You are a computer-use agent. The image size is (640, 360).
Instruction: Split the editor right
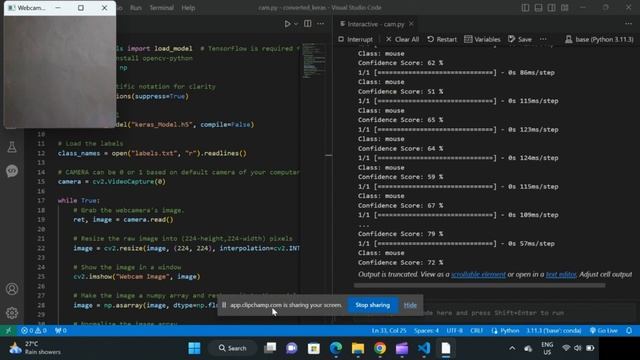[308, 24]
